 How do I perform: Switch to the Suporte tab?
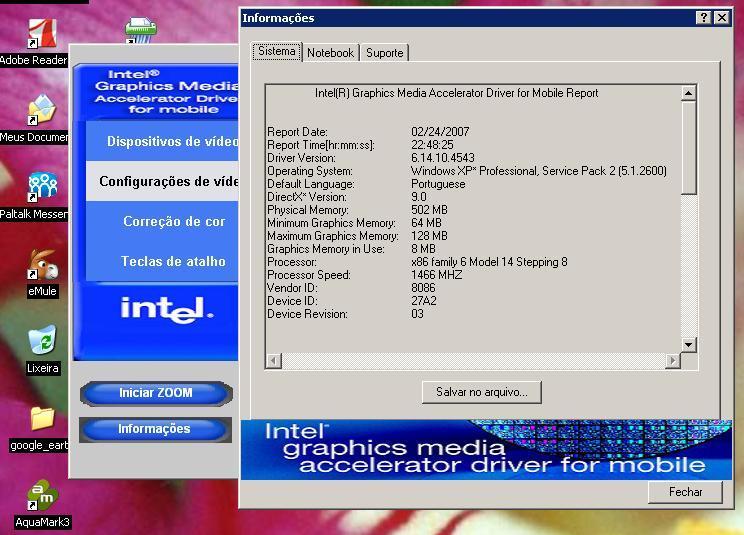click(384, 53)
